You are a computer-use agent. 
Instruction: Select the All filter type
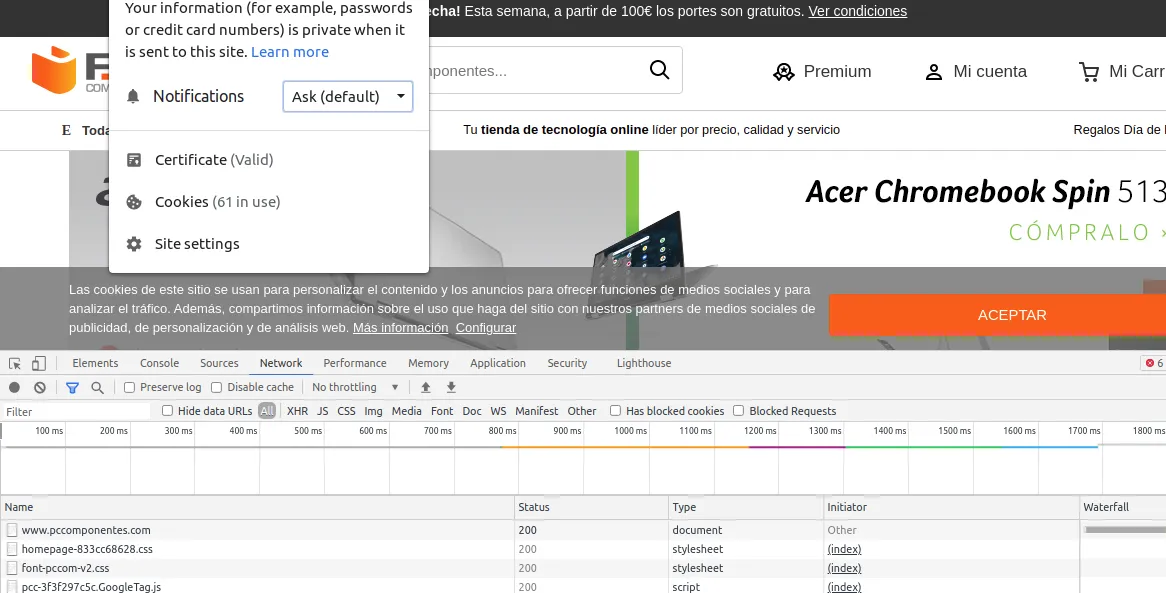coord(267,411)
